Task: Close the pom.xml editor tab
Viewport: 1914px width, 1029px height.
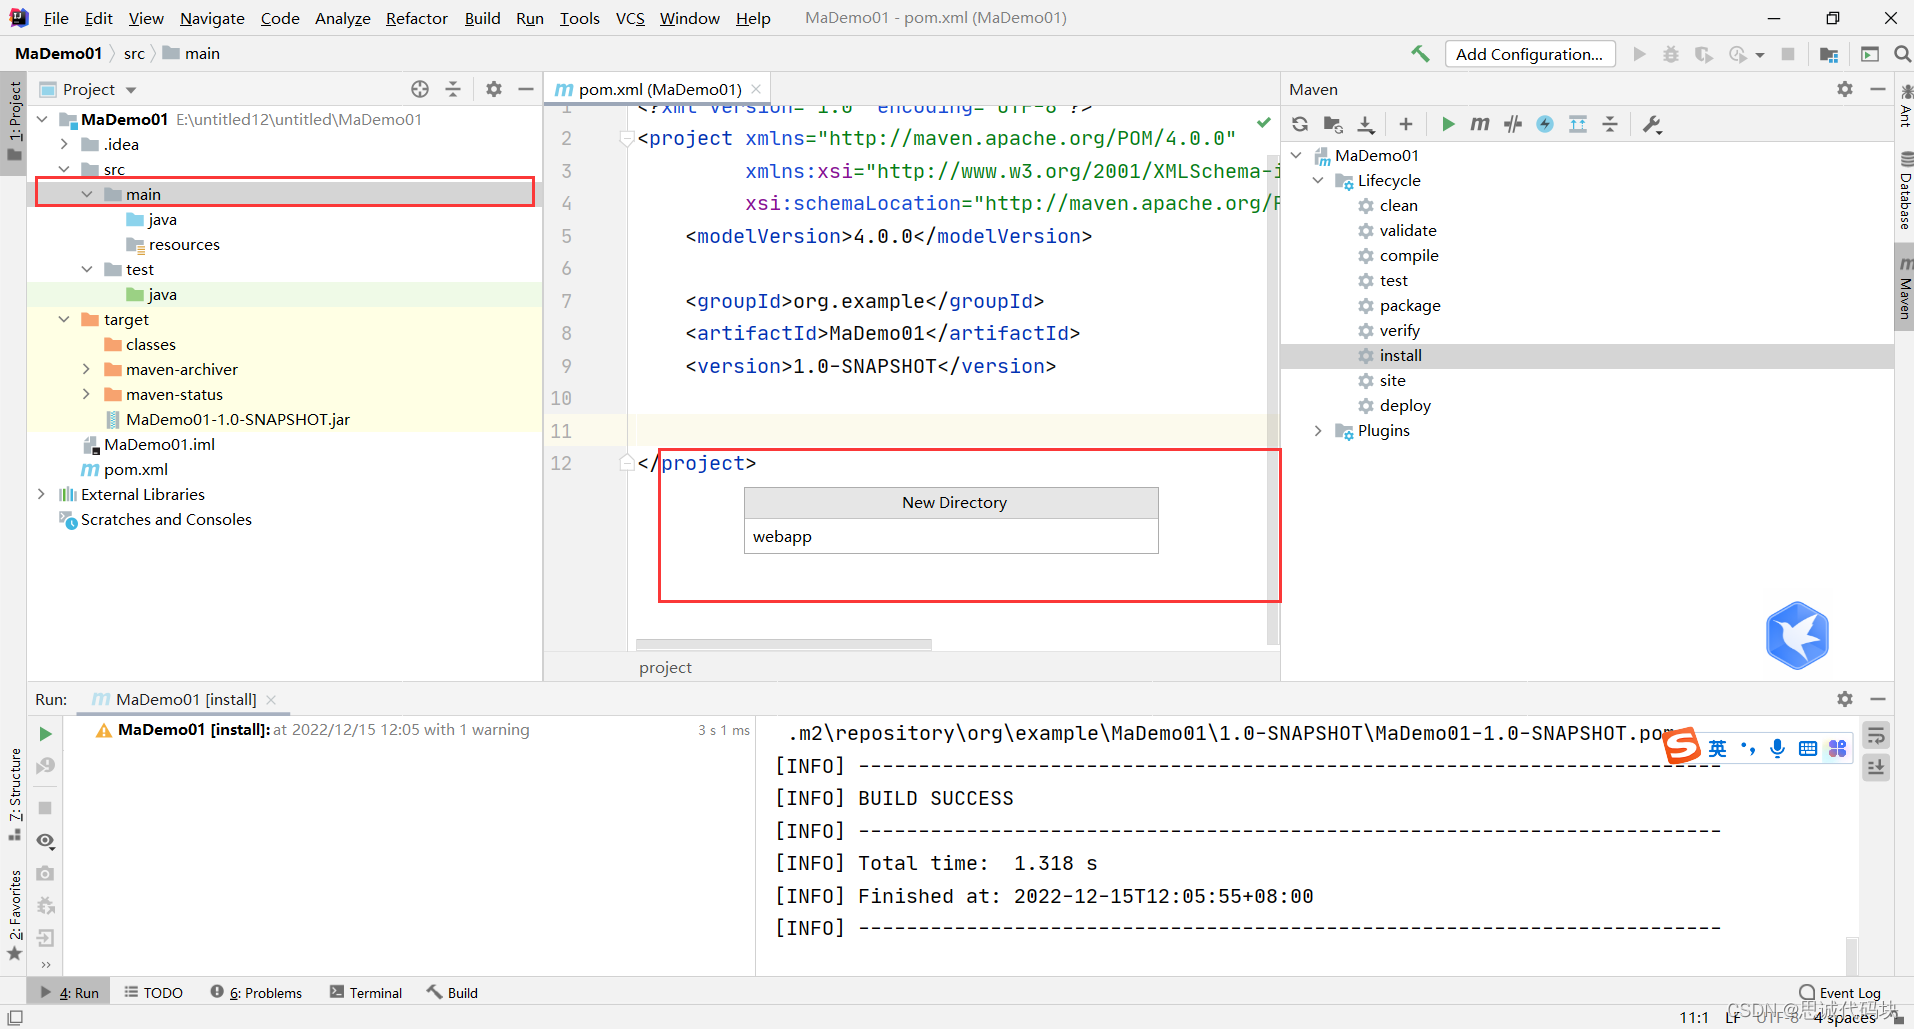Action: pos(757,89)
